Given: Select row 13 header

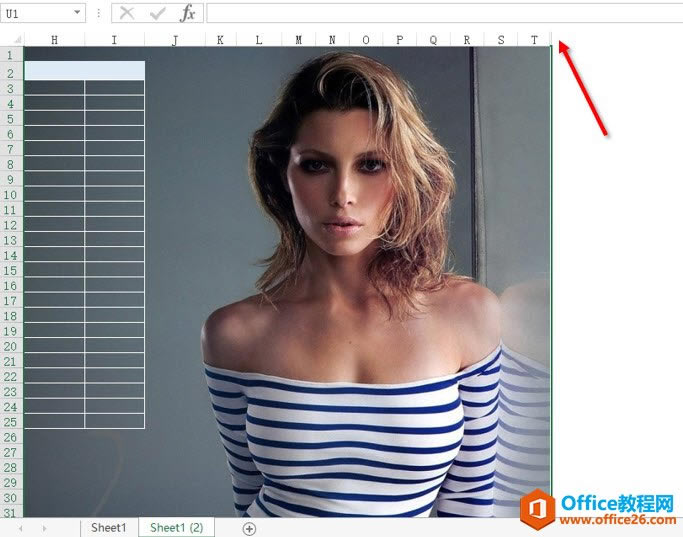Looking at the screenshot, I should point(11,240).
